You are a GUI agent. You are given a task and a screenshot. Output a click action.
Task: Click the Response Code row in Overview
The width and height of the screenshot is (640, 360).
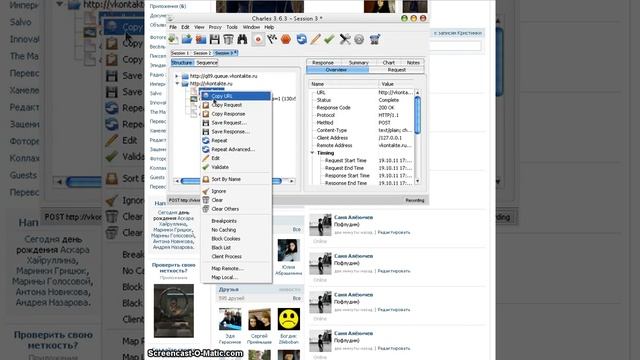[x=362, y=108]
